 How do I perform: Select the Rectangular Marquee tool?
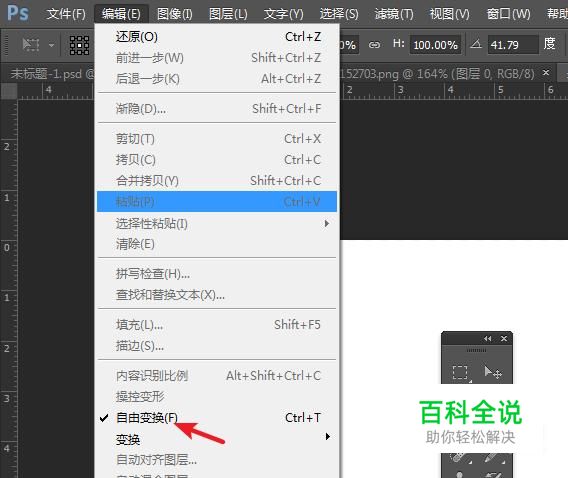[460, 372]
